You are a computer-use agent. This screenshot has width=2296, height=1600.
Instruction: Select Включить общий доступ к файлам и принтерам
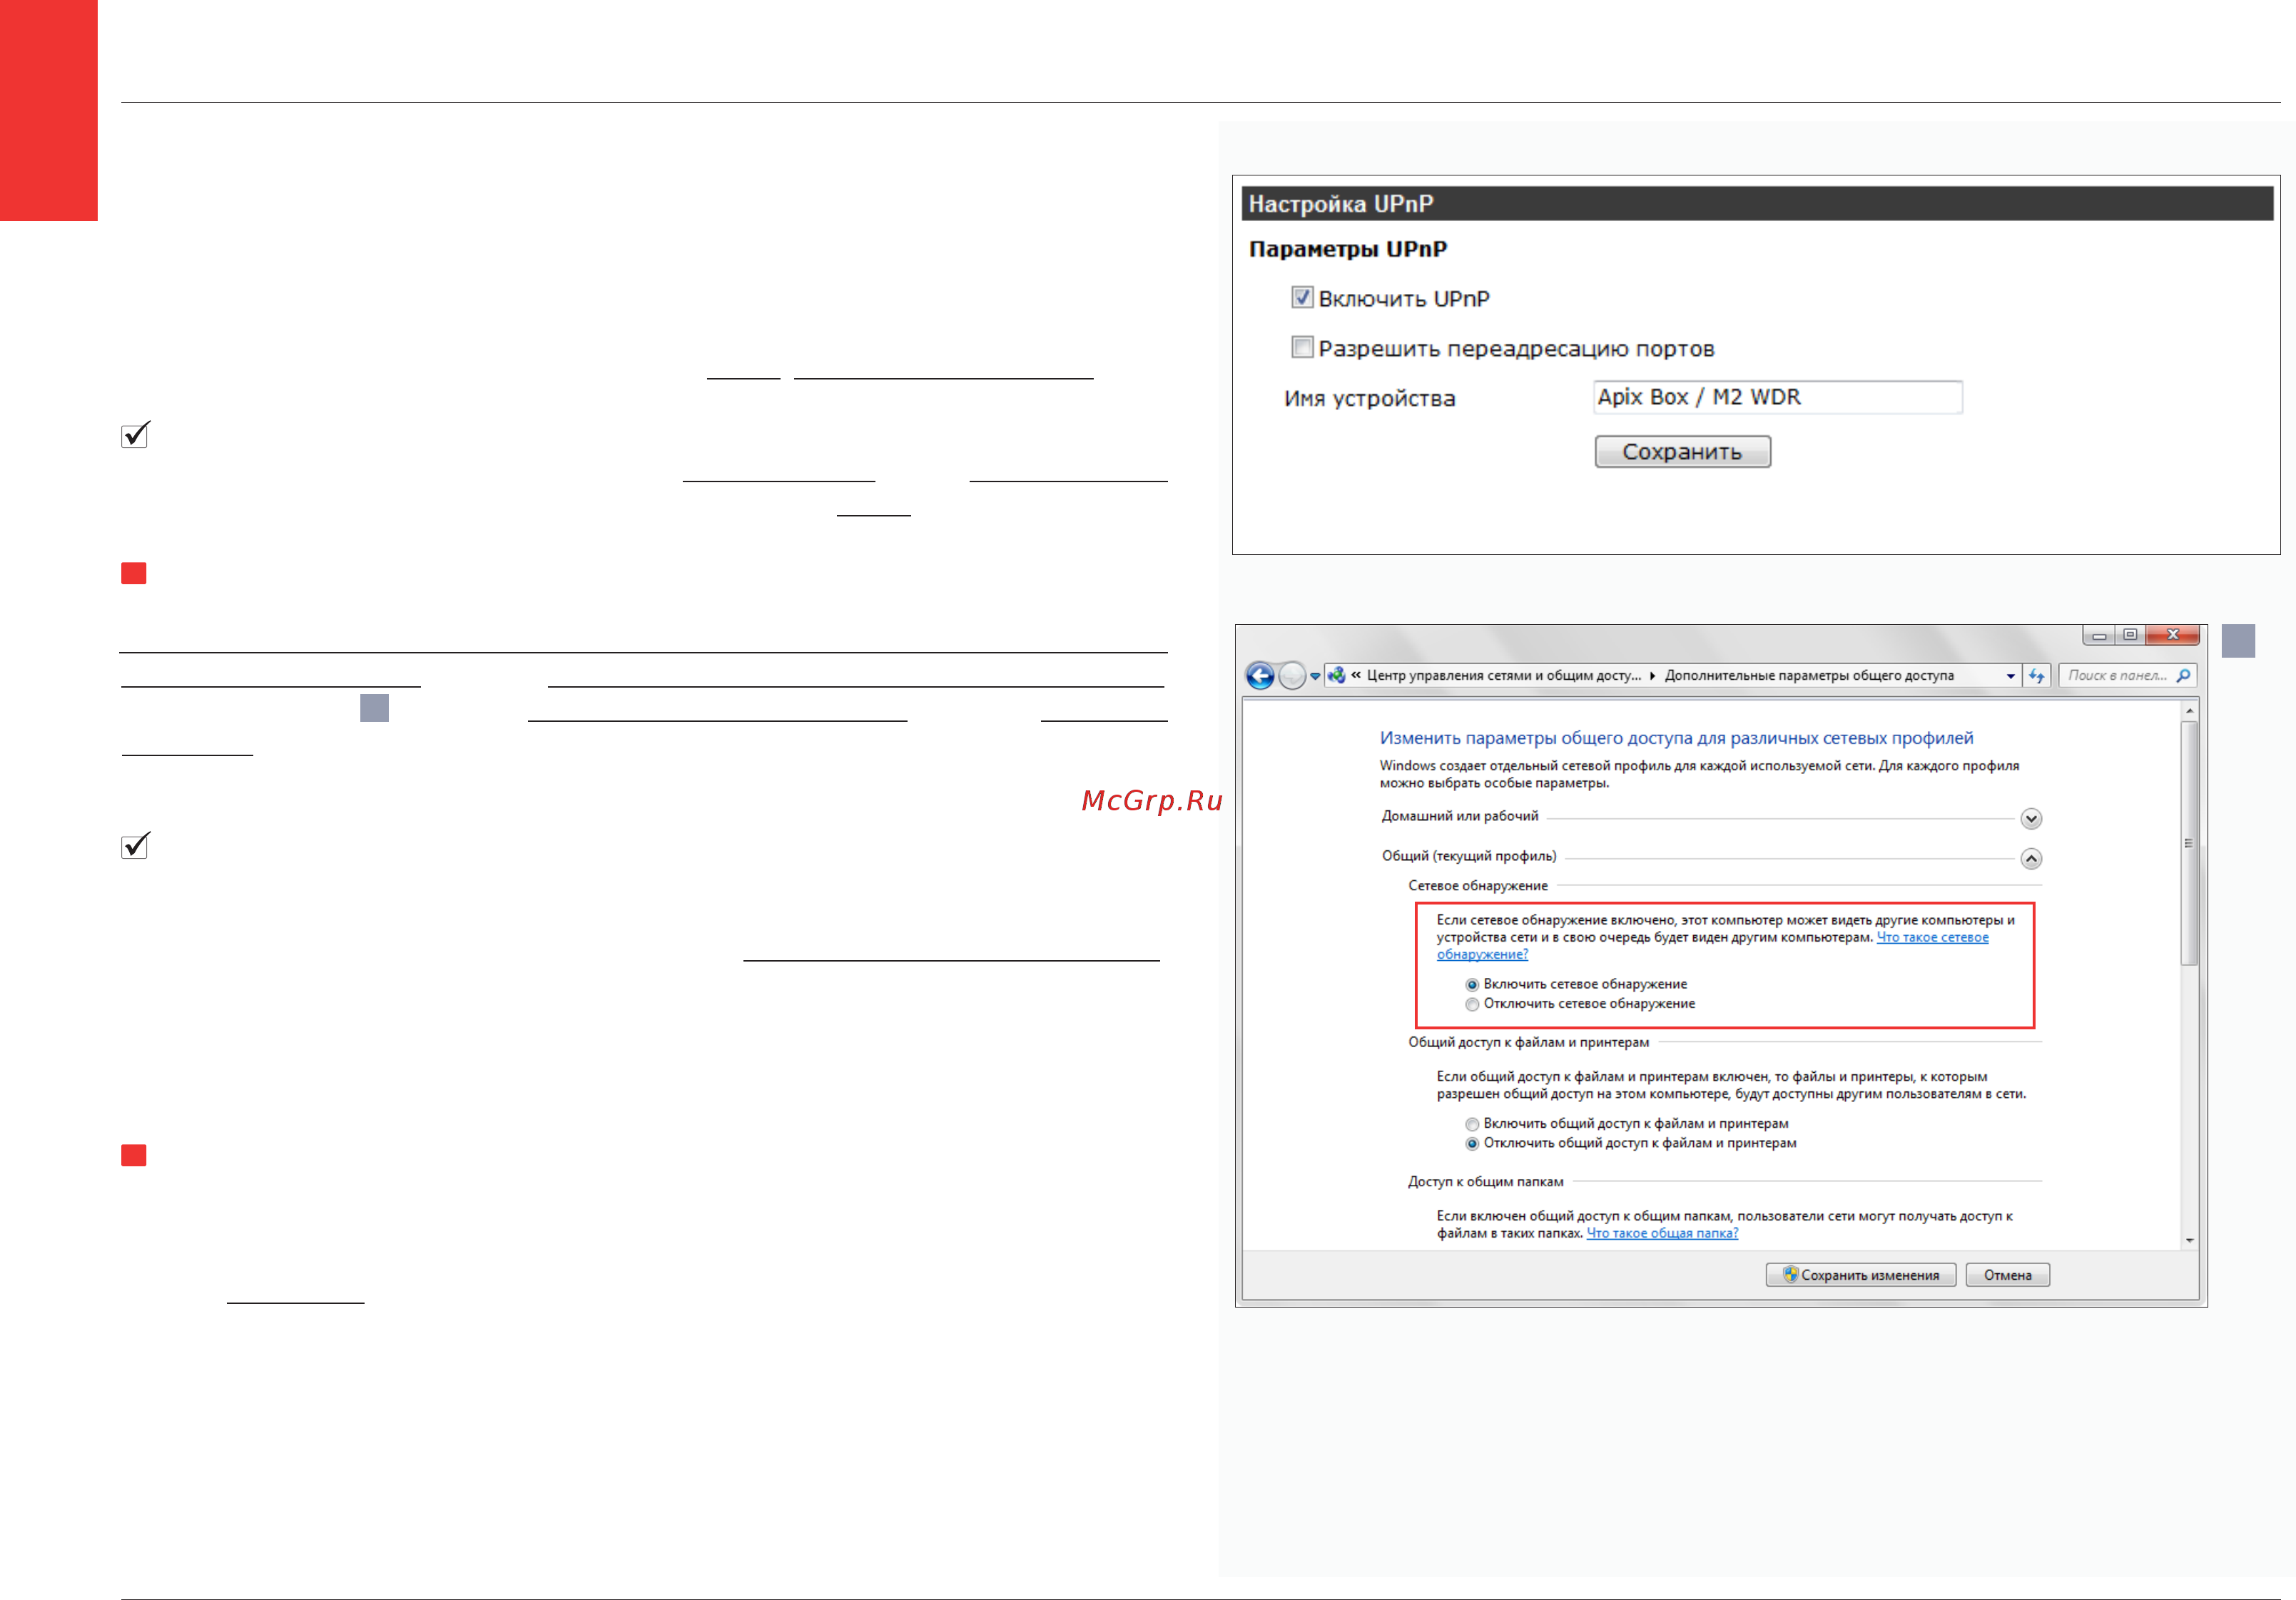[x=1472, y=1124]
